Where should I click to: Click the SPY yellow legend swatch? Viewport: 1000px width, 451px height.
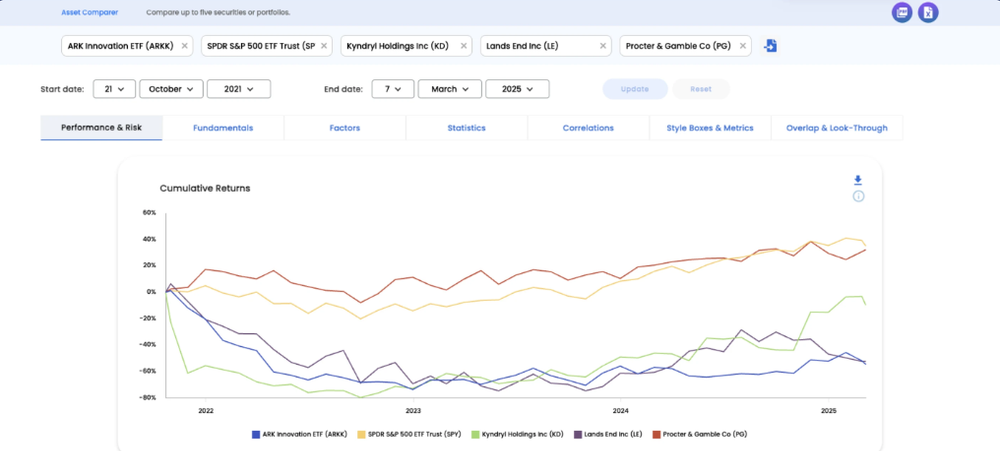pyautogui.click(x=362, y=434)
